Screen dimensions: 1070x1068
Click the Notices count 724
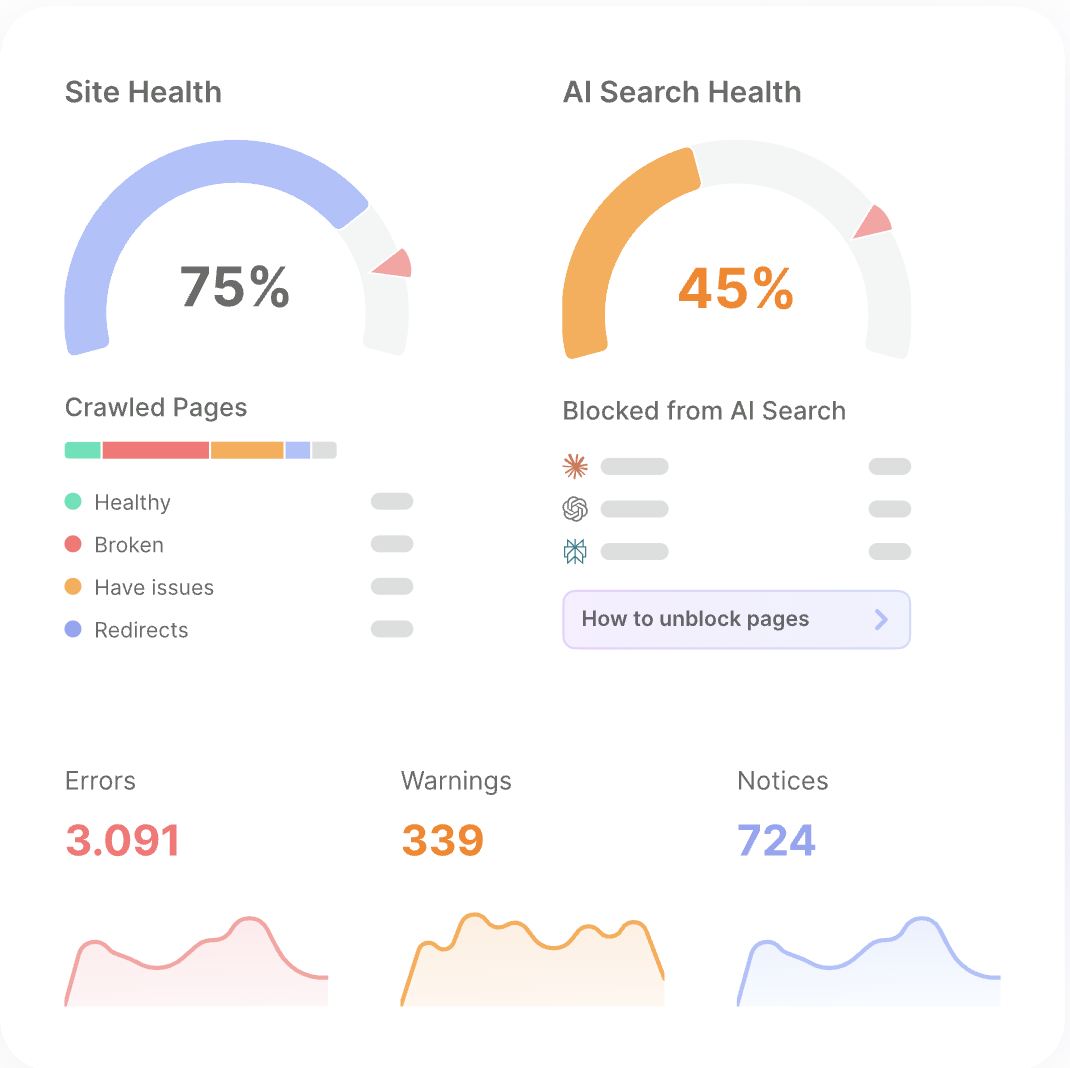coord(777,840)
